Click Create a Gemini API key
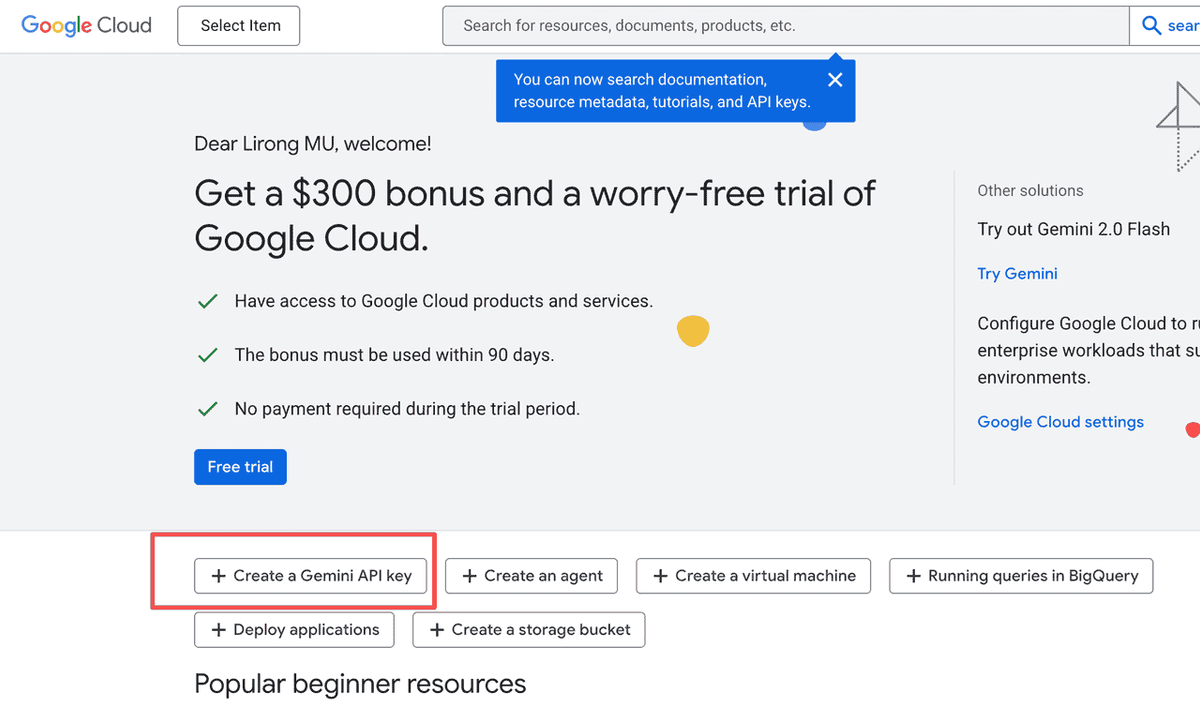The width and height of the screenshot is (1200, 723). click(x=311, y=576)
